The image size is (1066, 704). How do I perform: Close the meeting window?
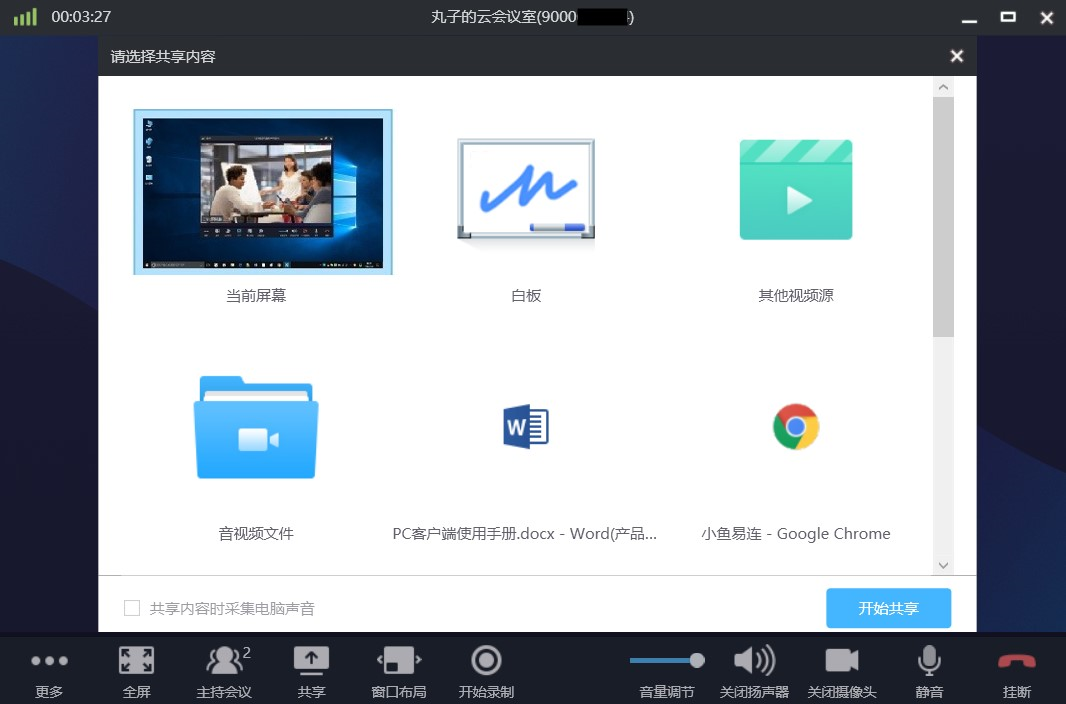(1047, 18)
